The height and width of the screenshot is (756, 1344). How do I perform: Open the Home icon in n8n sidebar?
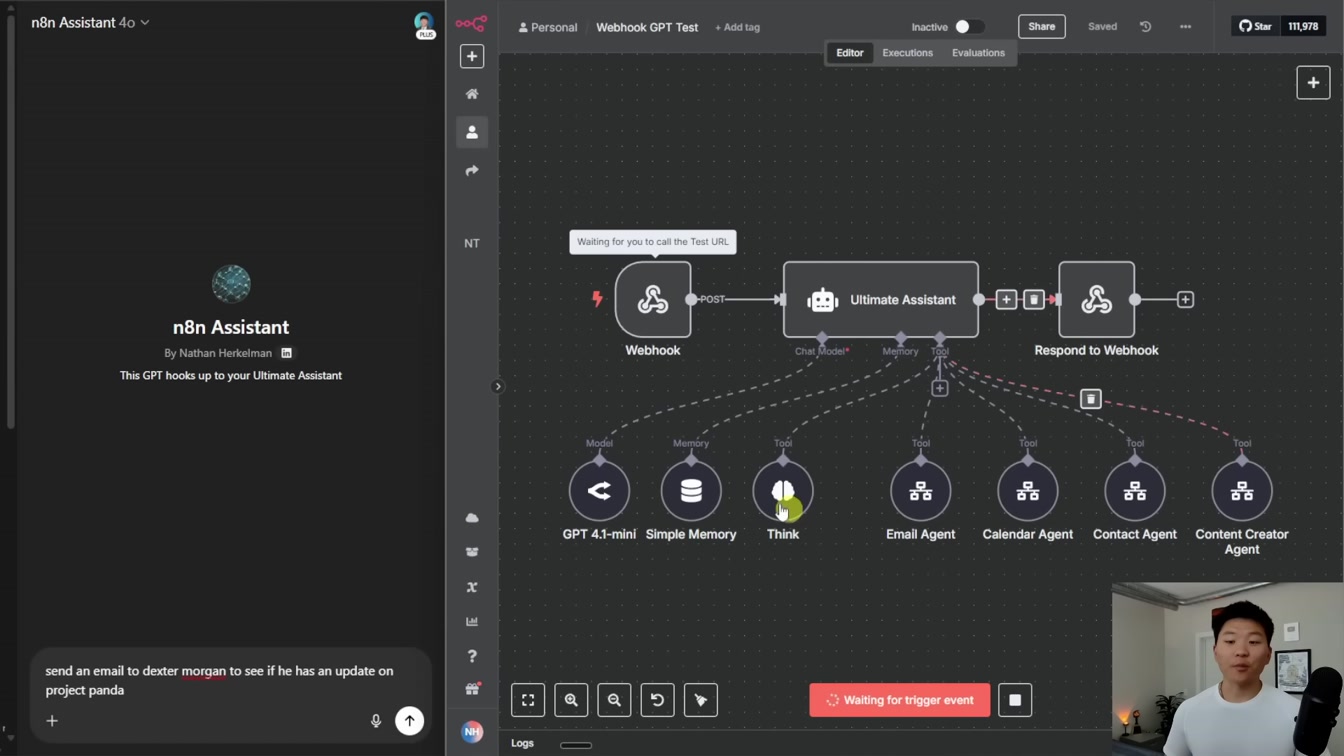[x=472, y=94]
